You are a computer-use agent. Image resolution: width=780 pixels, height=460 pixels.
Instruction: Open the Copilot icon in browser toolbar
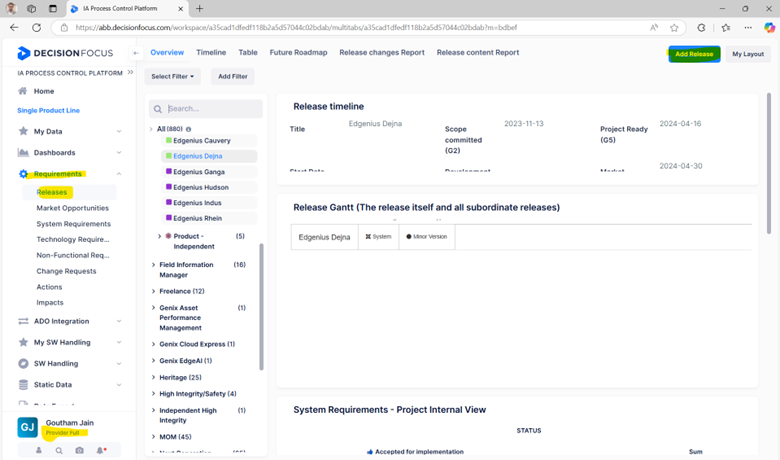[x=769, y=27]
